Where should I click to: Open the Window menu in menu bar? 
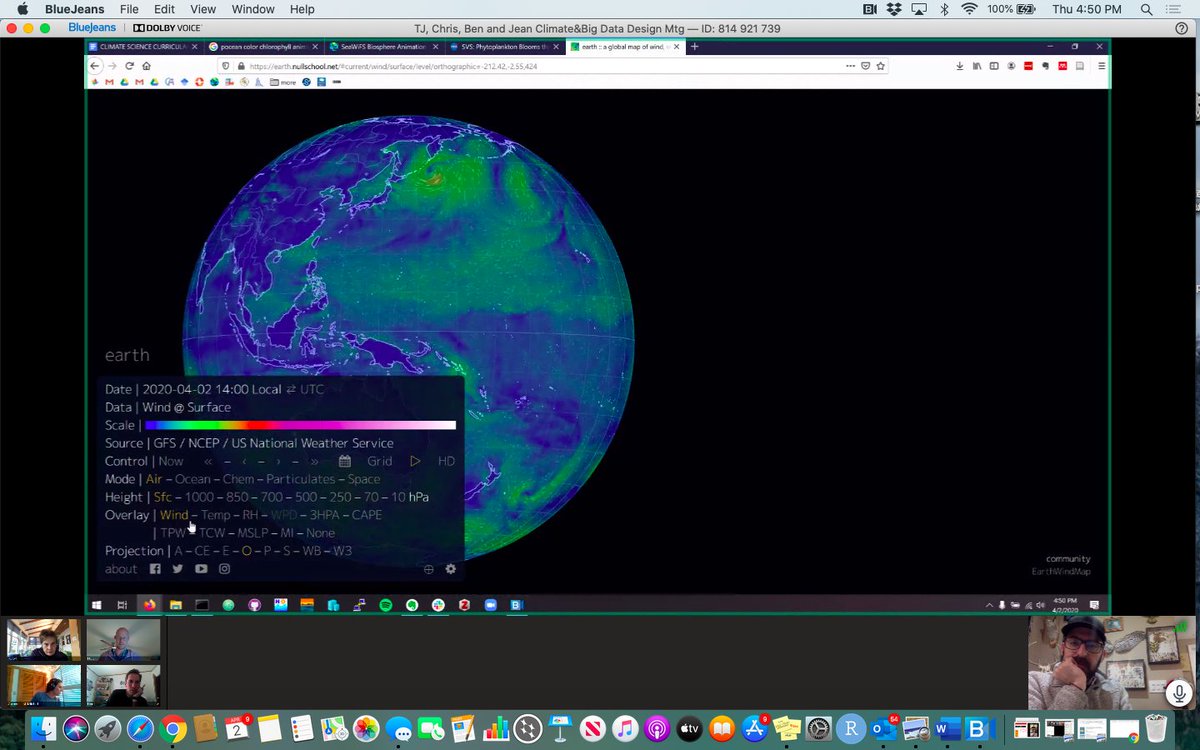click(253, 9)
